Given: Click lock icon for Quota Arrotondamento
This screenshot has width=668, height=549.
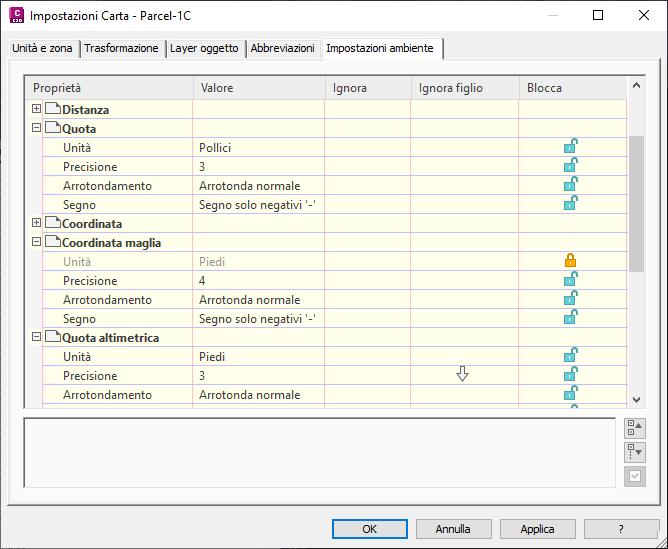Looking at the screenshot, I should coord(571,185).
